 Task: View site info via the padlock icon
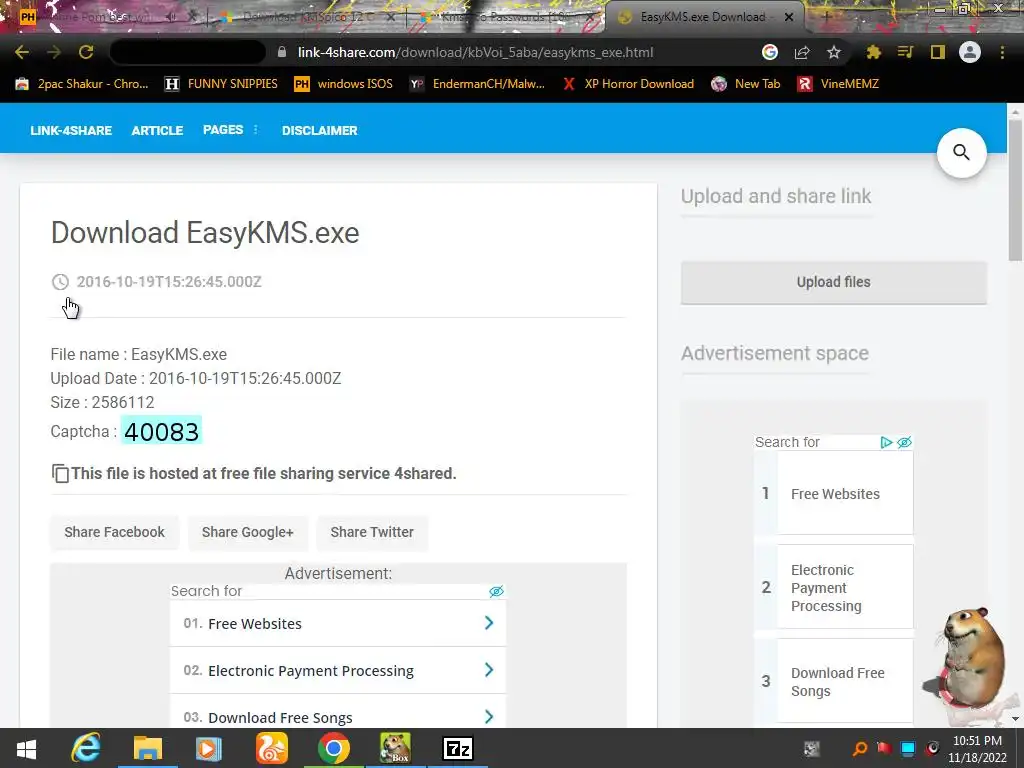click(282, 52)
